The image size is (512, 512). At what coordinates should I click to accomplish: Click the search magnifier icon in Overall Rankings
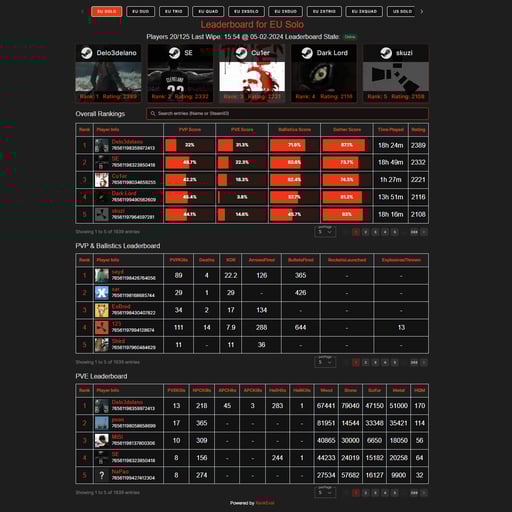(153, 114)
